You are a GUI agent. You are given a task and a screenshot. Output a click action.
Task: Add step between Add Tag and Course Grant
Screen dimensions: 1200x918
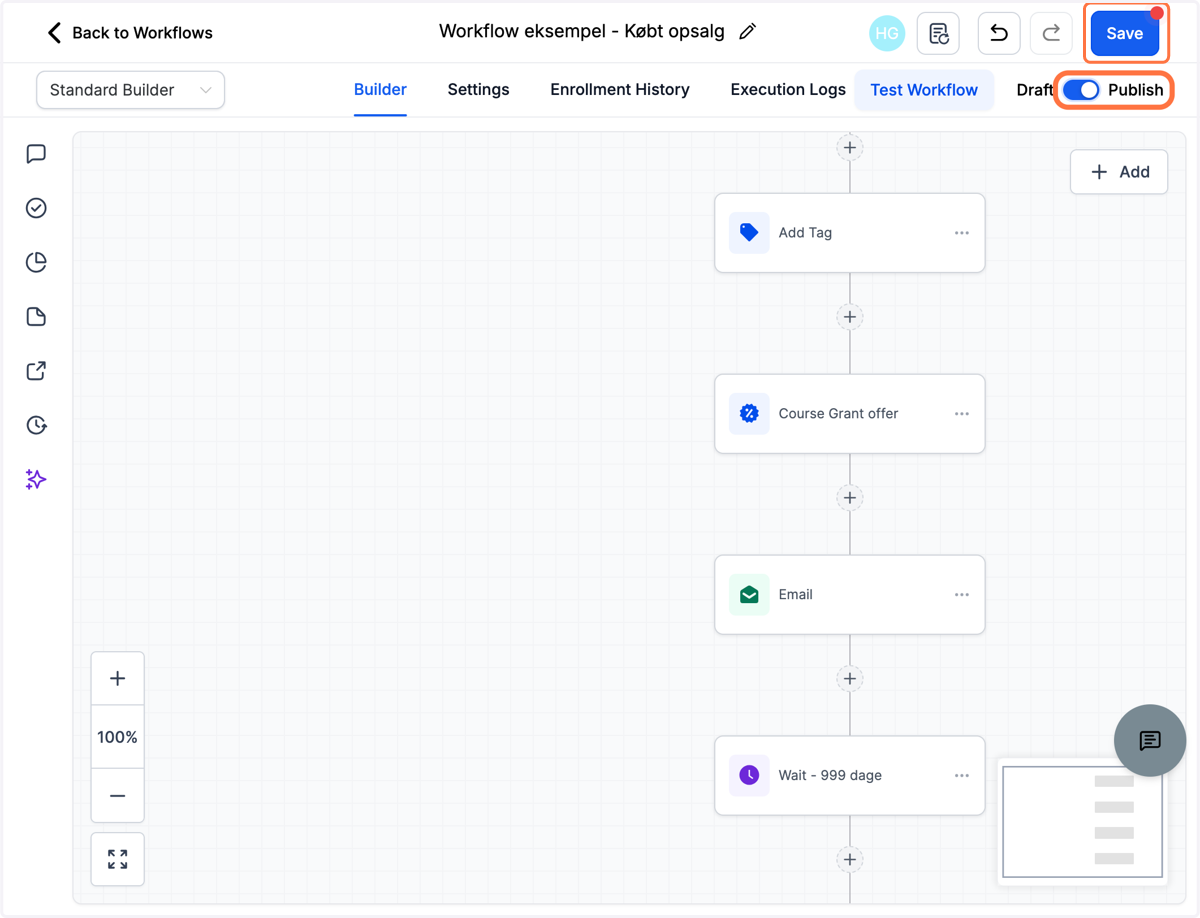click(850, 317)
